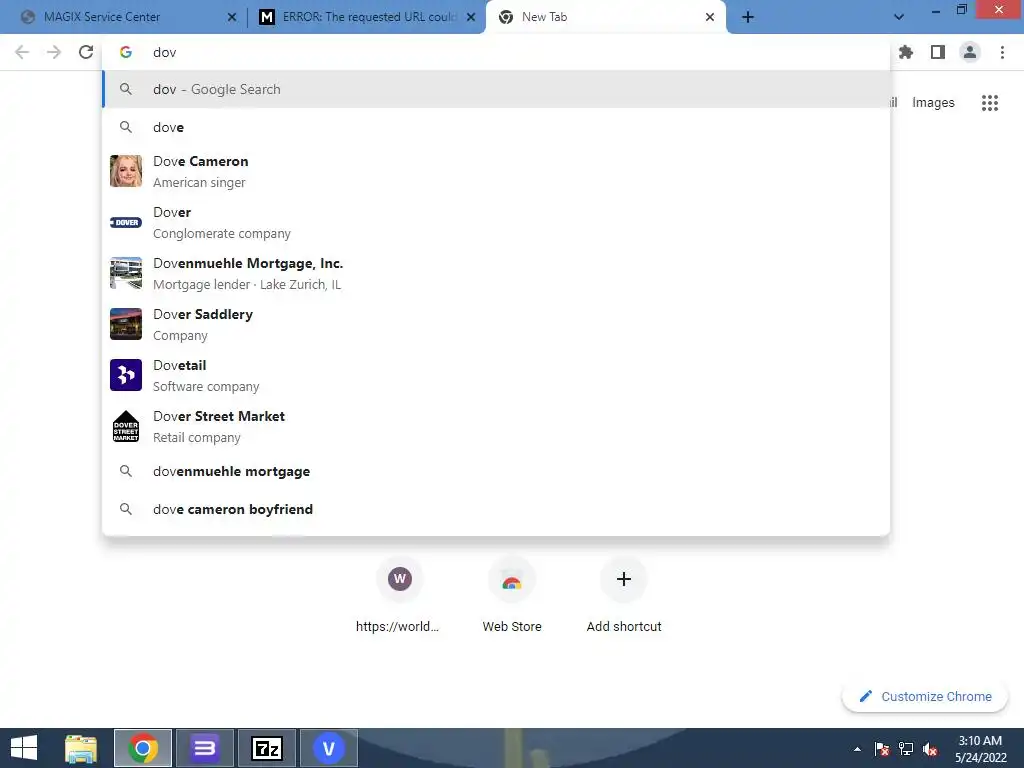1024x768 pixels.
Task: Toggle the side panel icon
Action: tap(938, 52)
